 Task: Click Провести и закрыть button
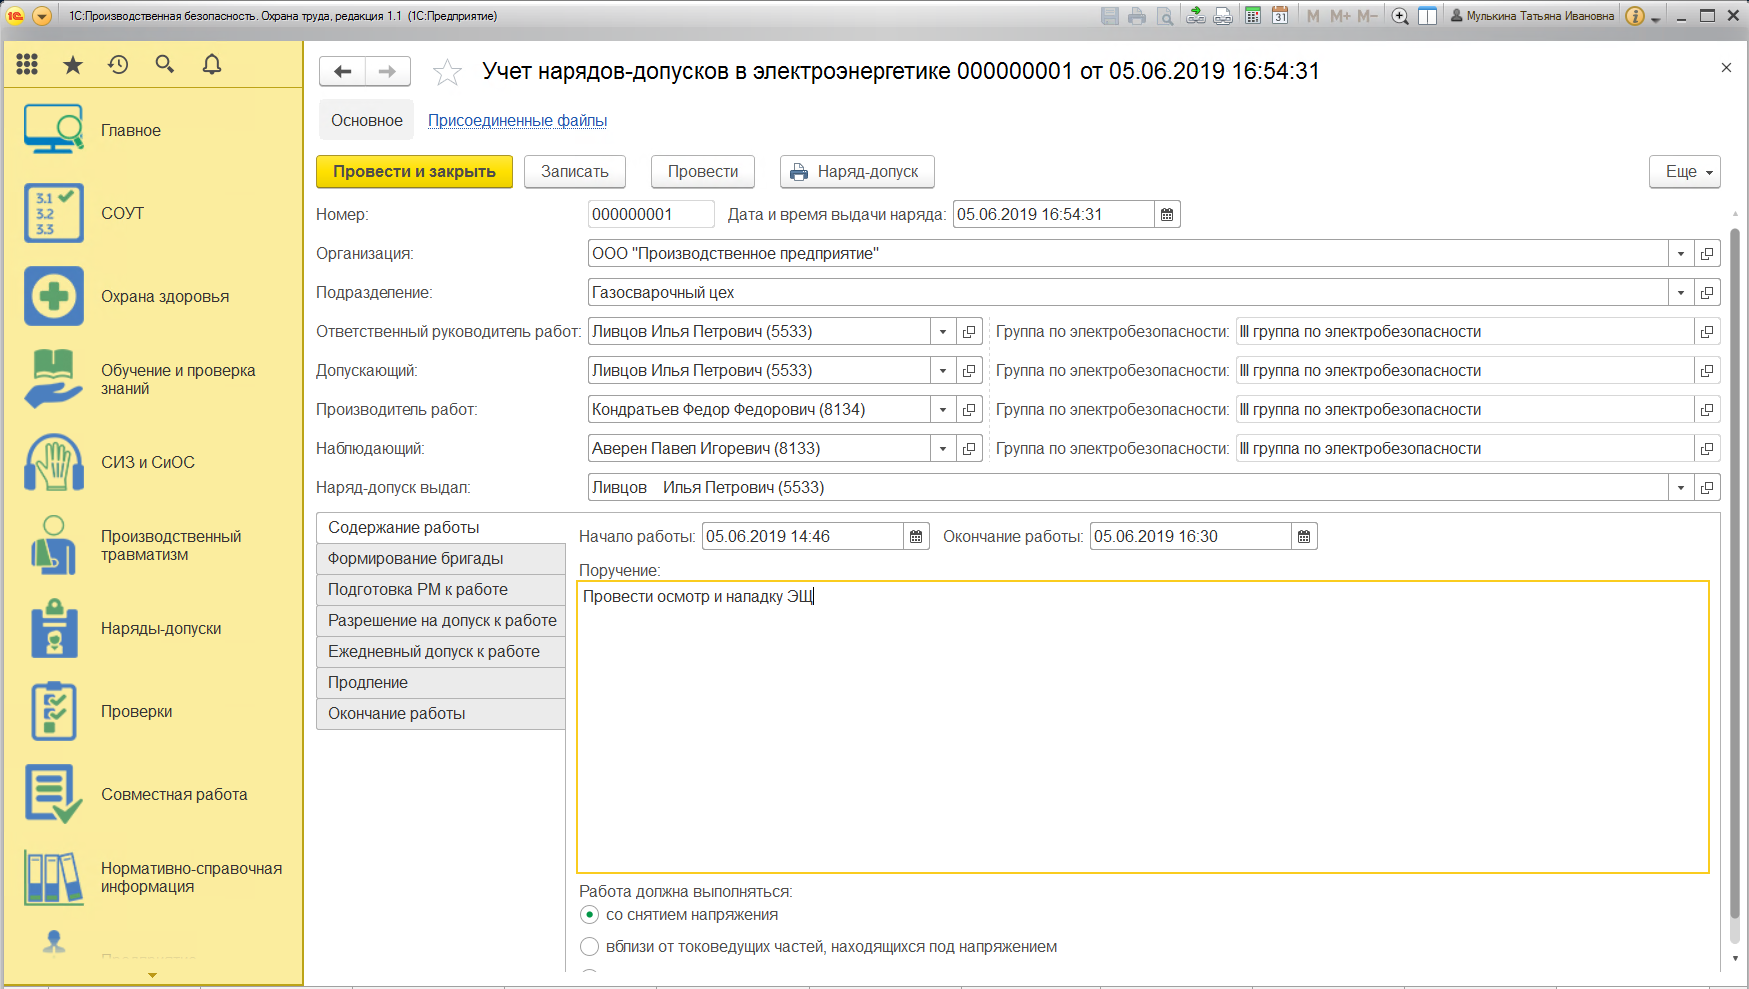coord(414,172)
